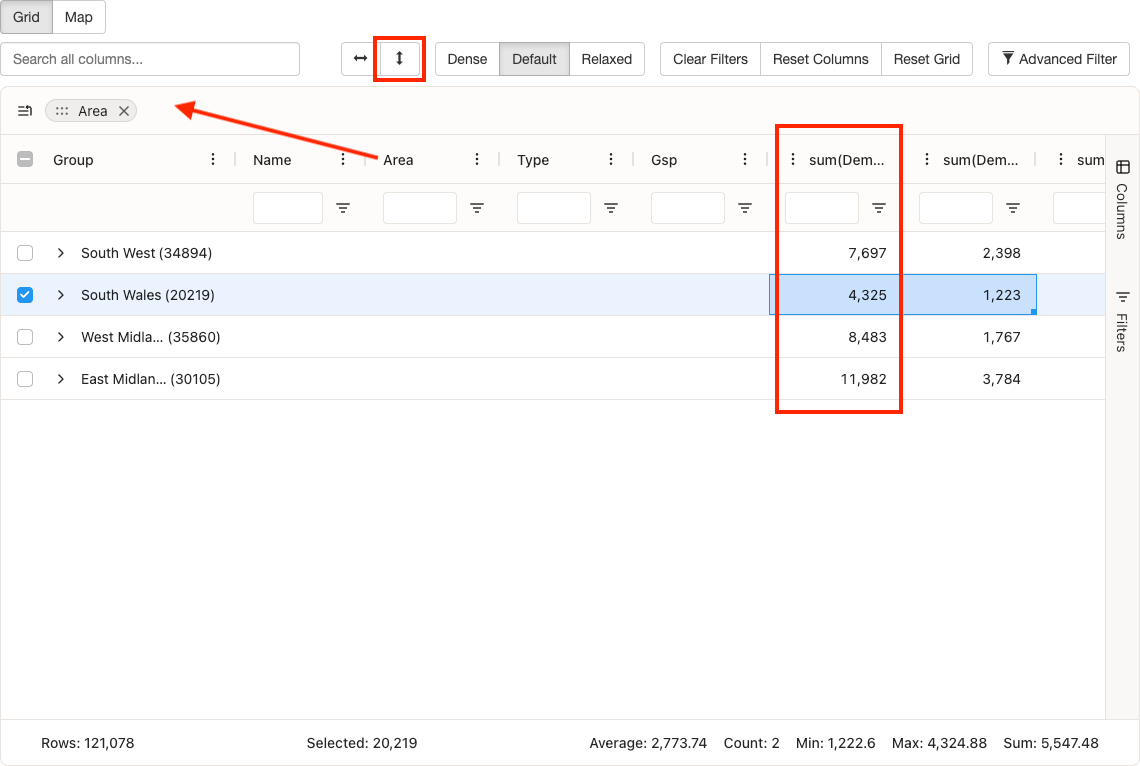Image resolution: width=1140 pixels, height=766 pixels.
Task: Click the Clear Filters button
Action: 709,58
